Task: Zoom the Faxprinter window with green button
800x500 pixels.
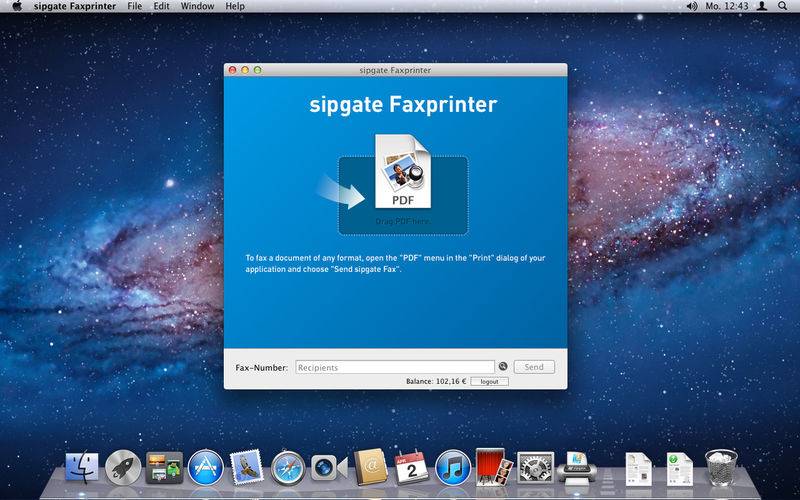Action: click(x=257, y=70)
